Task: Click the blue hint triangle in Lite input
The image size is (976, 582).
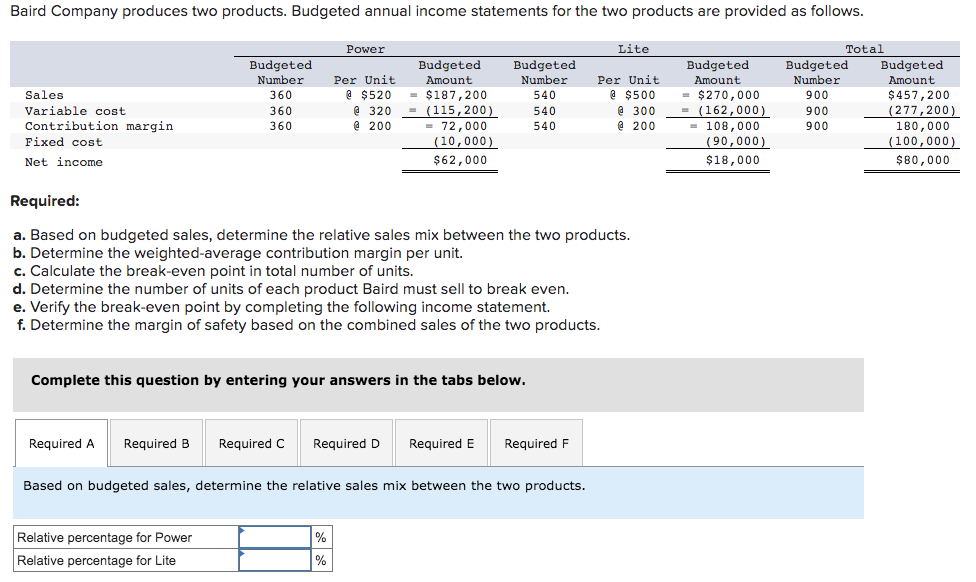Action: pyautogui.click(x=243, y=555)
